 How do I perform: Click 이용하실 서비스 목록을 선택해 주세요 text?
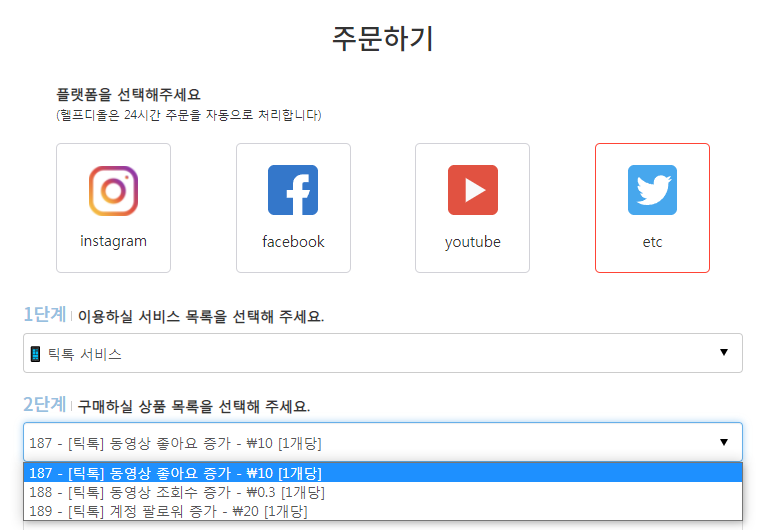(x=201, y=316)
